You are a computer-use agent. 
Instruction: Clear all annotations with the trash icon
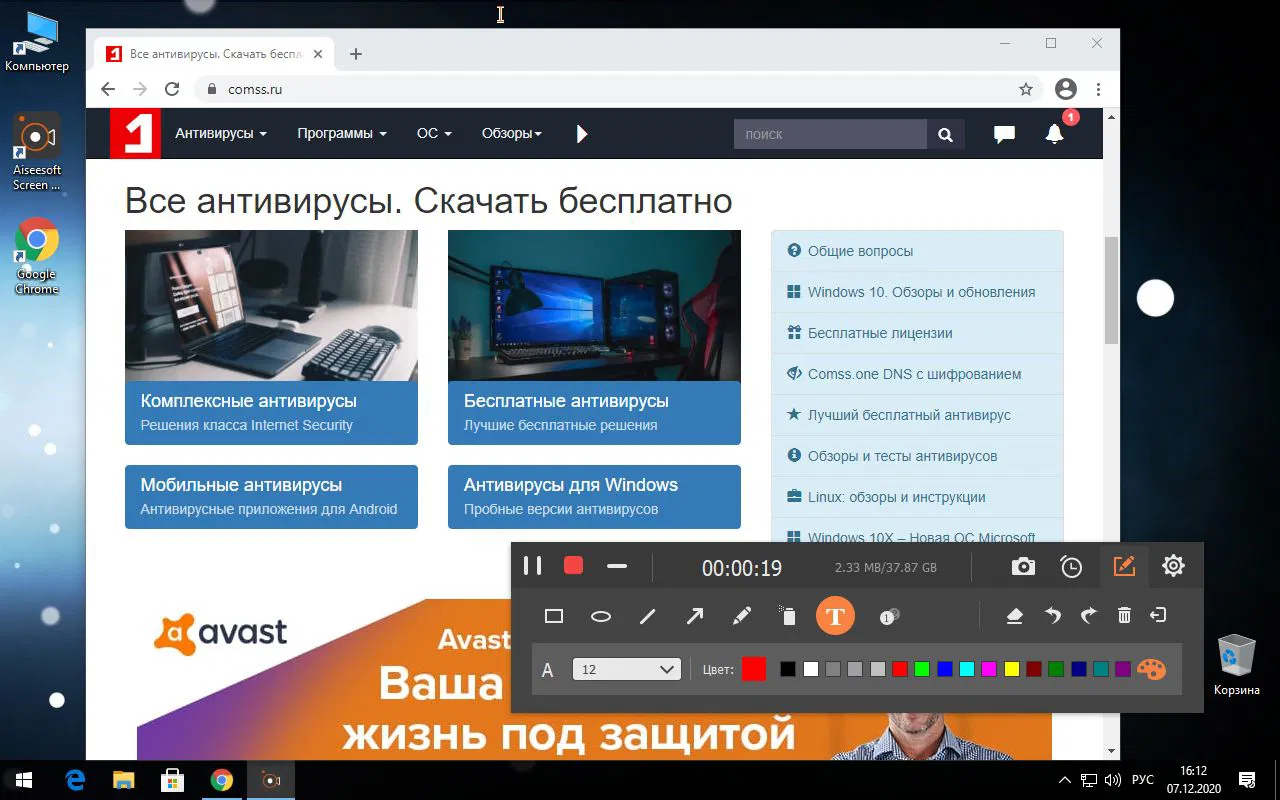(x=1124, y=615)
